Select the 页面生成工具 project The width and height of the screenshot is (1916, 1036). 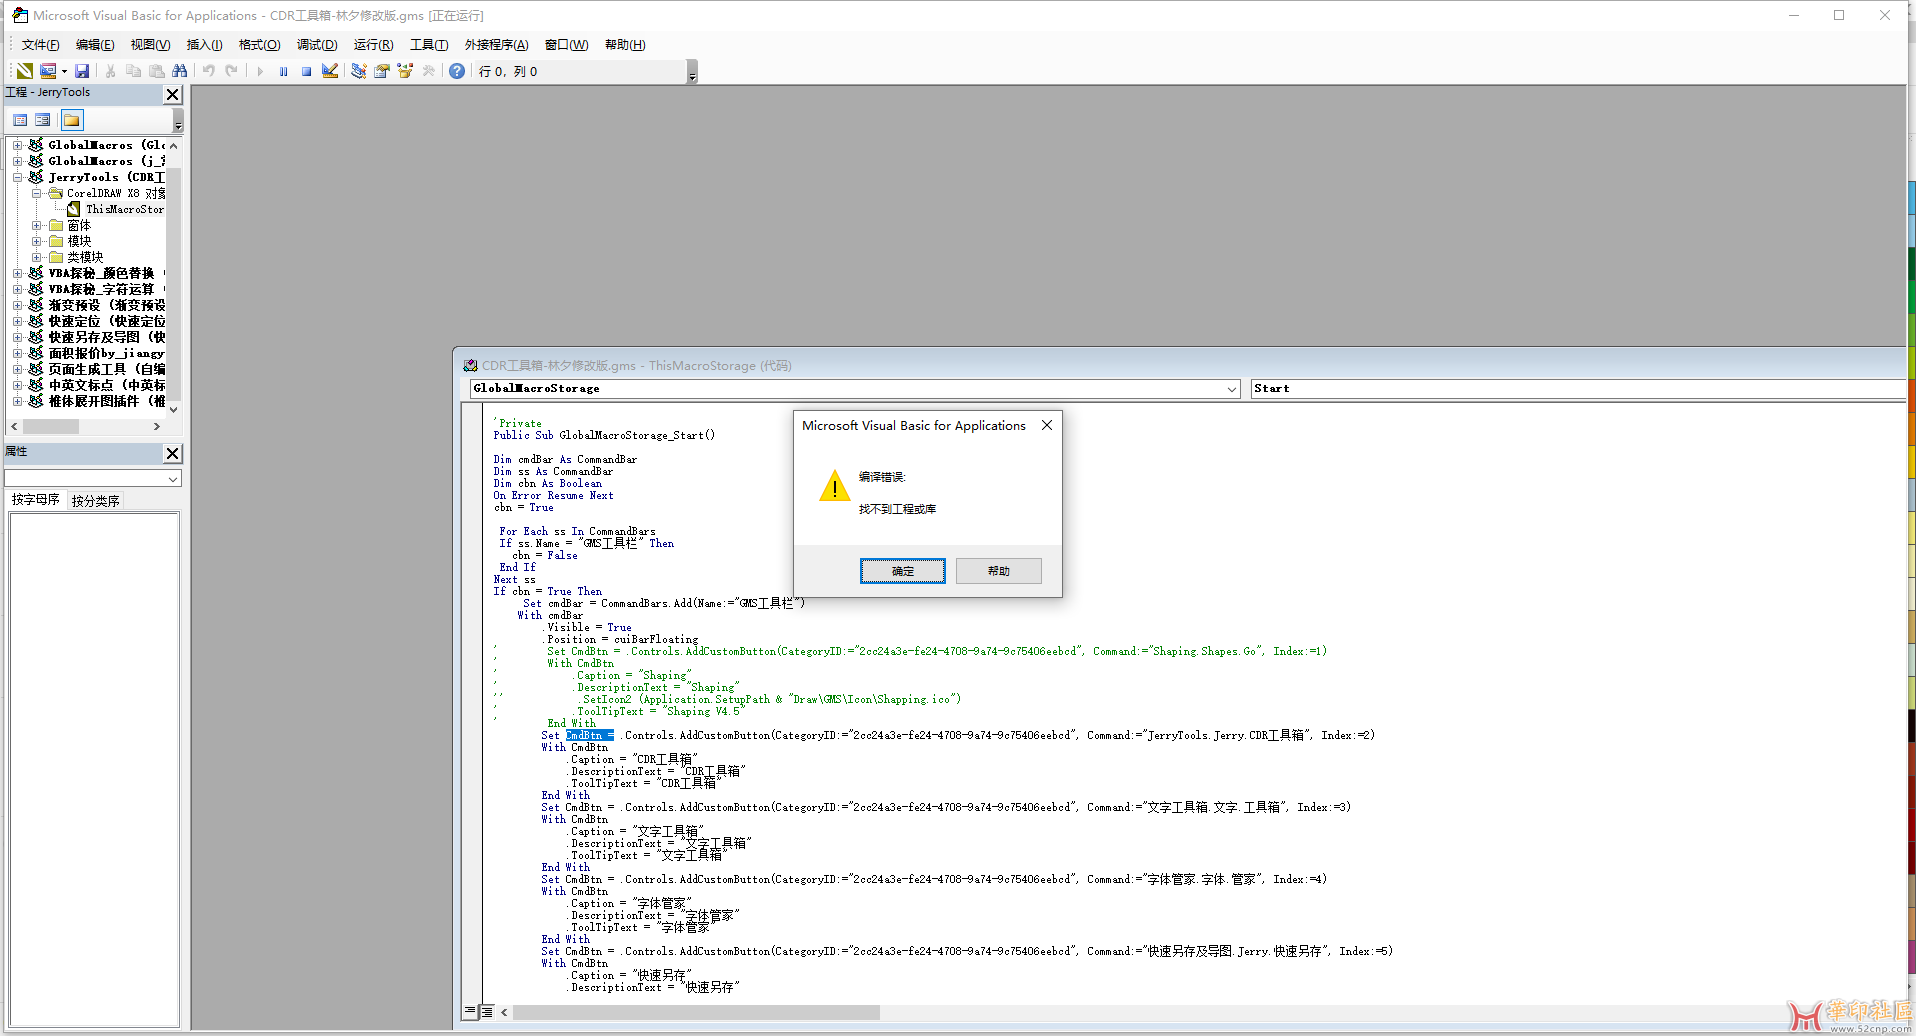tap(107, 369)
